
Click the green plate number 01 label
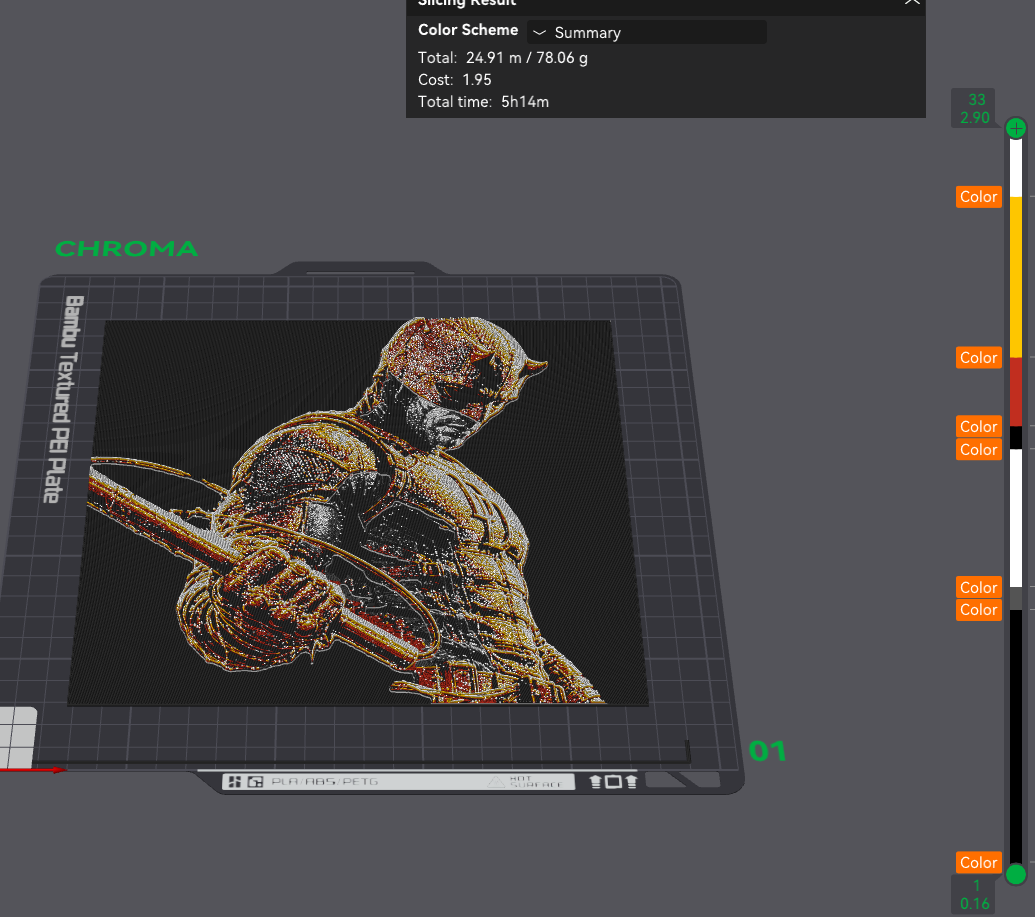coord(767,751)
